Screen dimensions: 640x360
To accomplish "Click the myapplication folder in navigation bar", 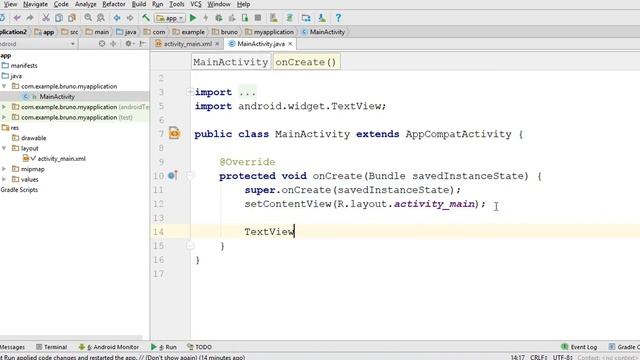I will [269, 32].
